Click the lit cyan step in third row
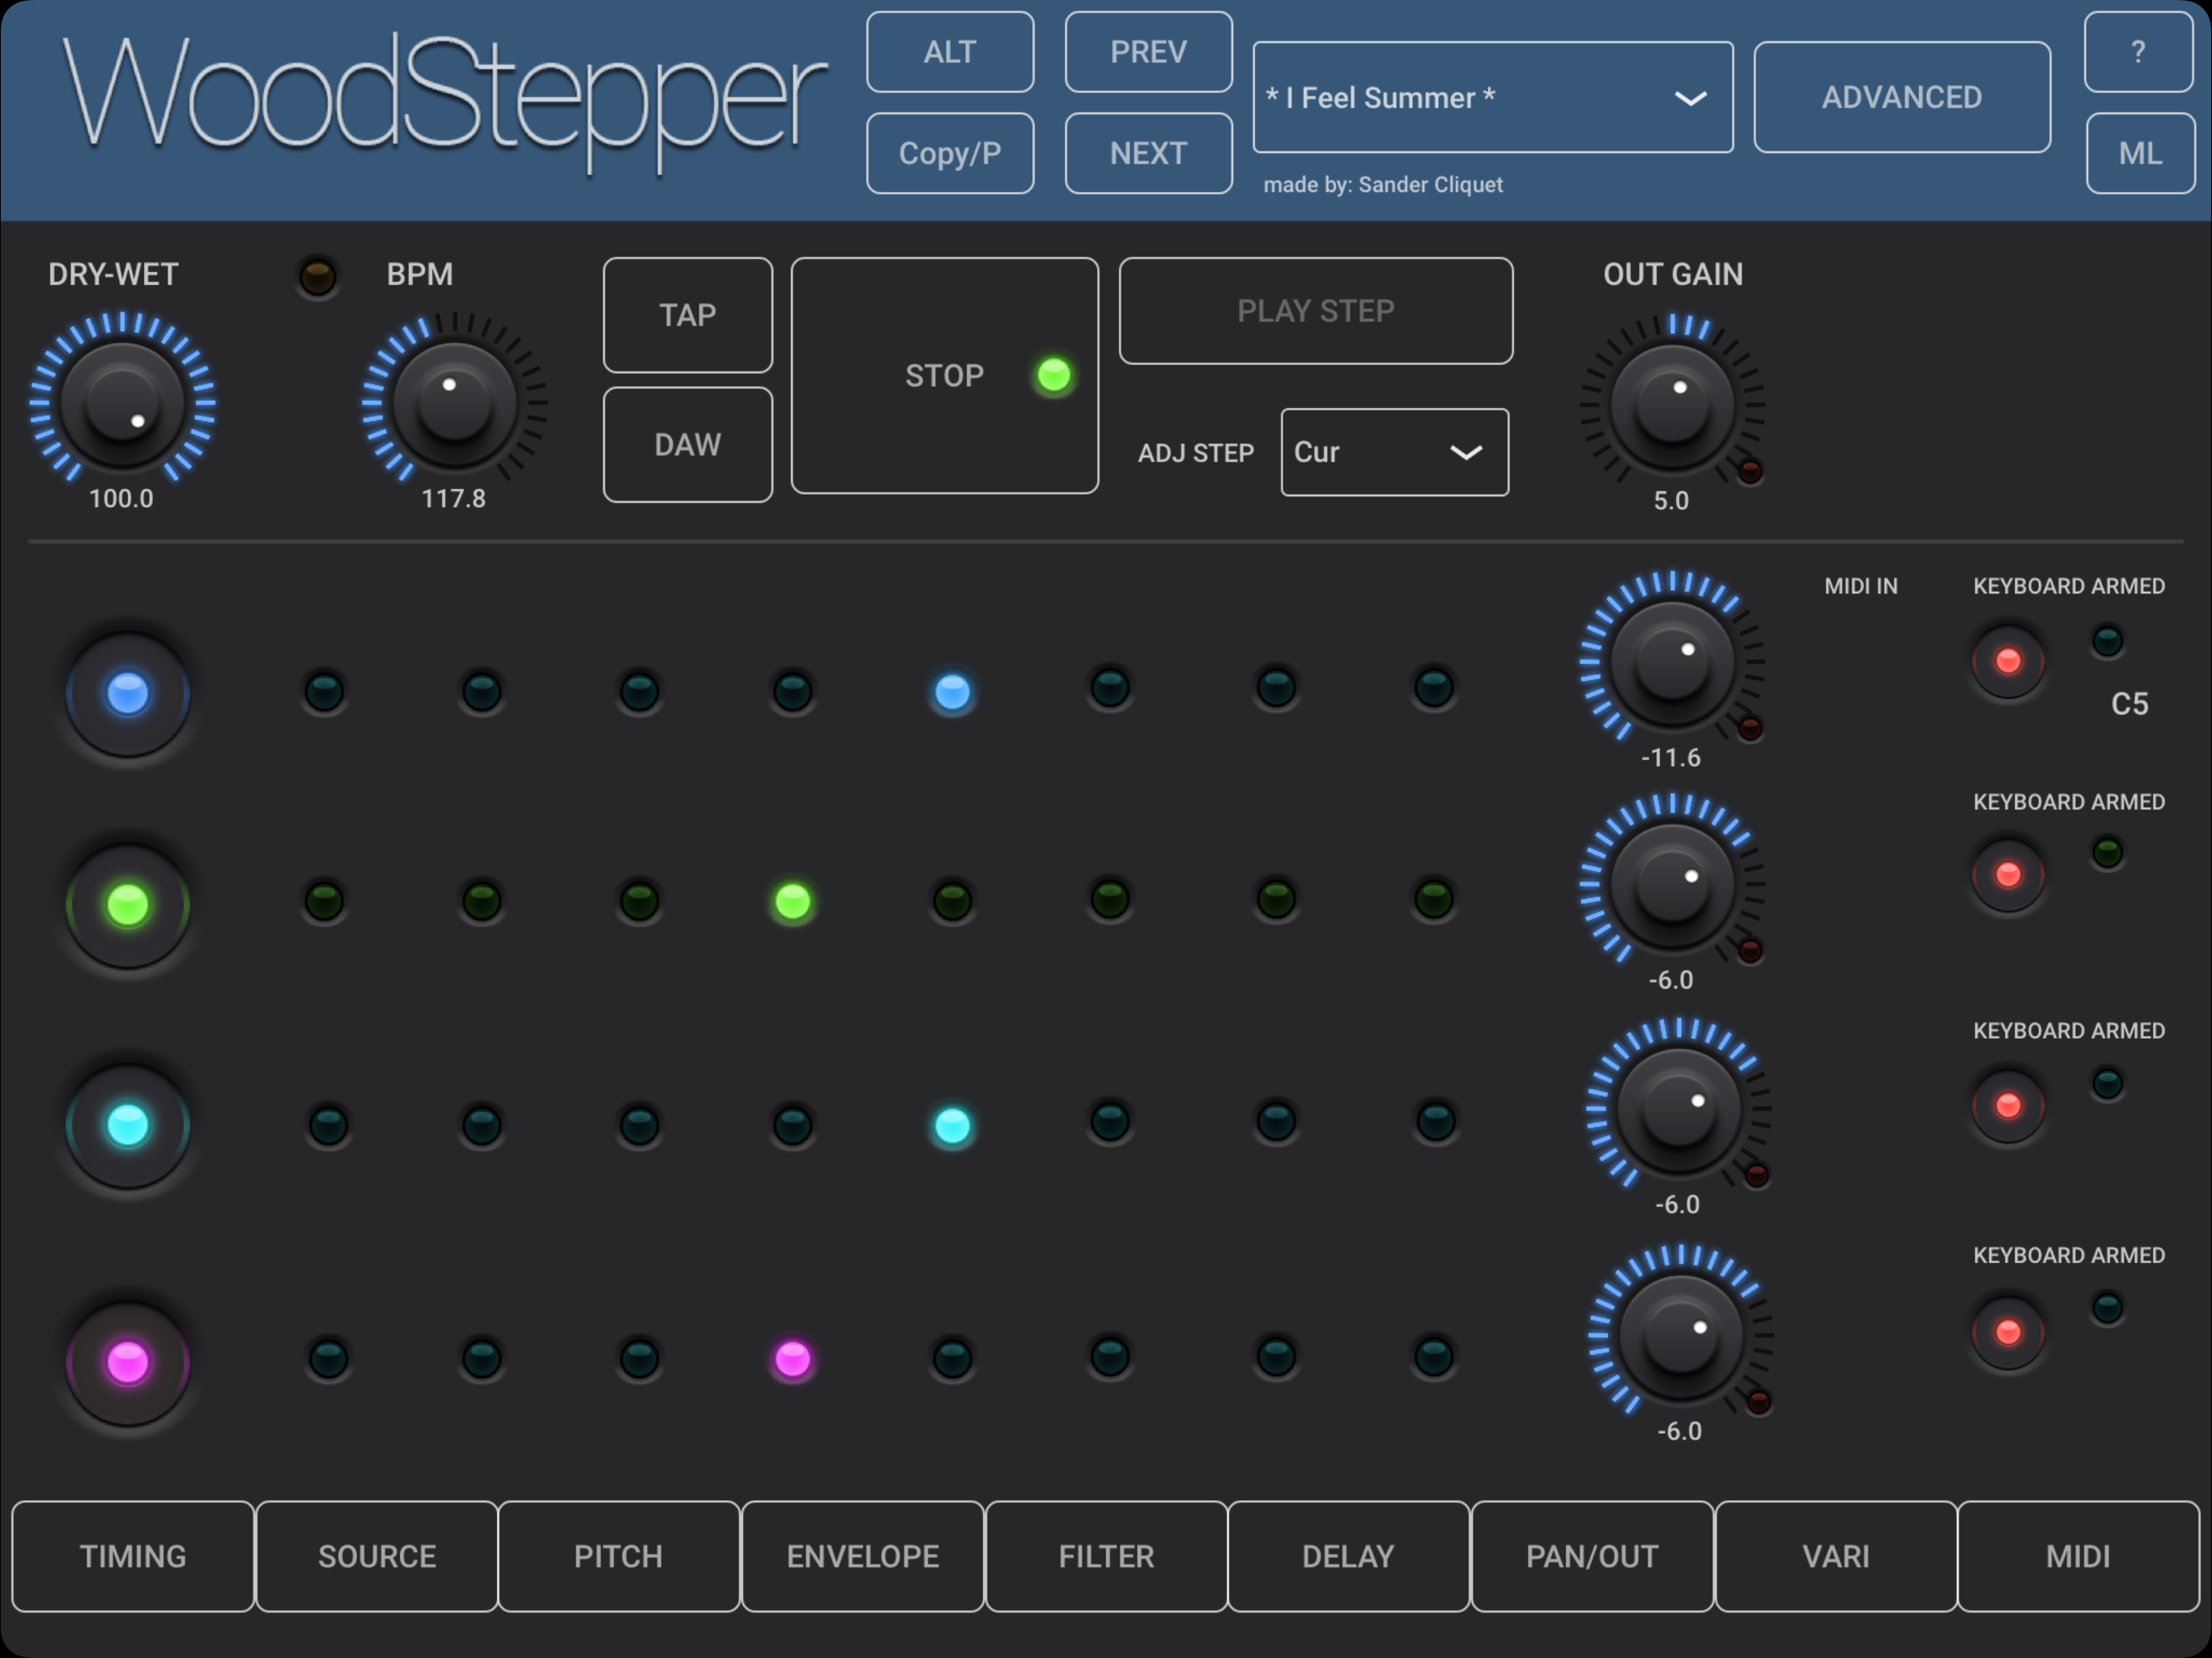This screenshot has width=2212, height=1658. pos(951,1126)
